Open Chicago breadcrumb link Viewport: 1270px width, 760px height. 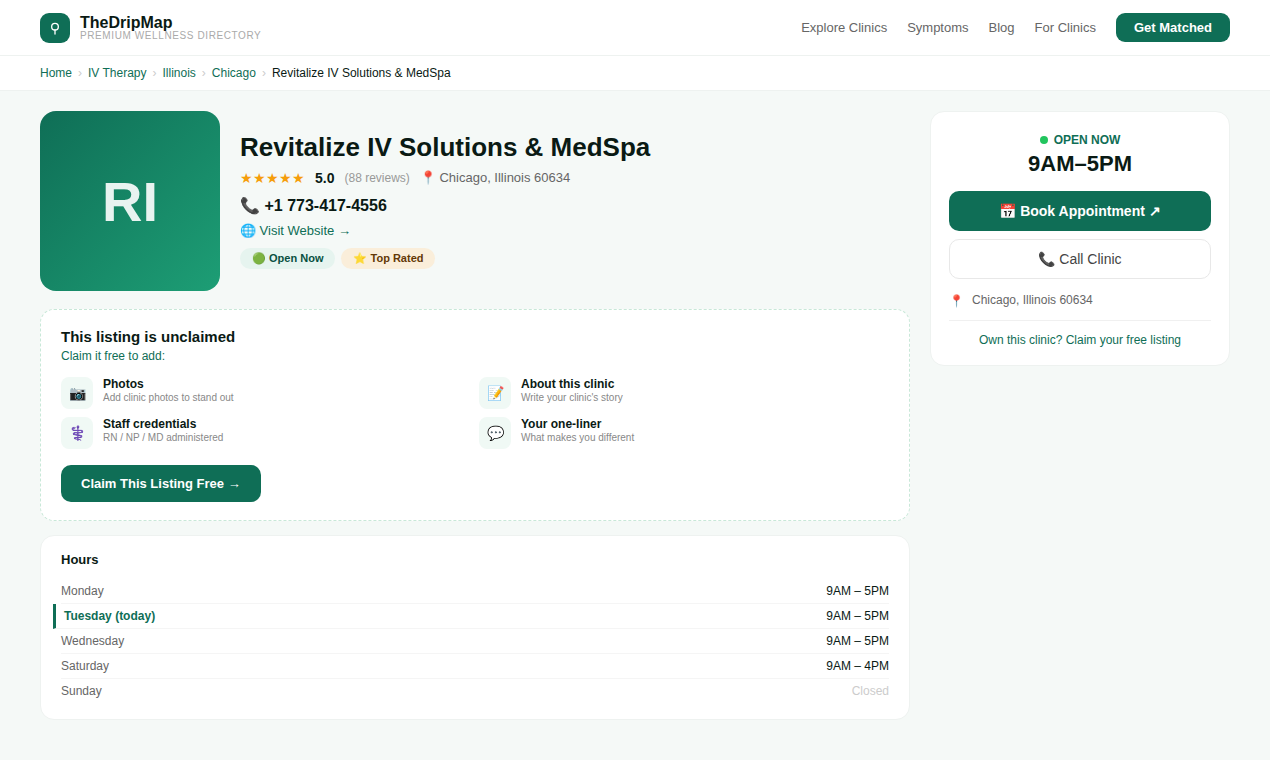point(234,73)
